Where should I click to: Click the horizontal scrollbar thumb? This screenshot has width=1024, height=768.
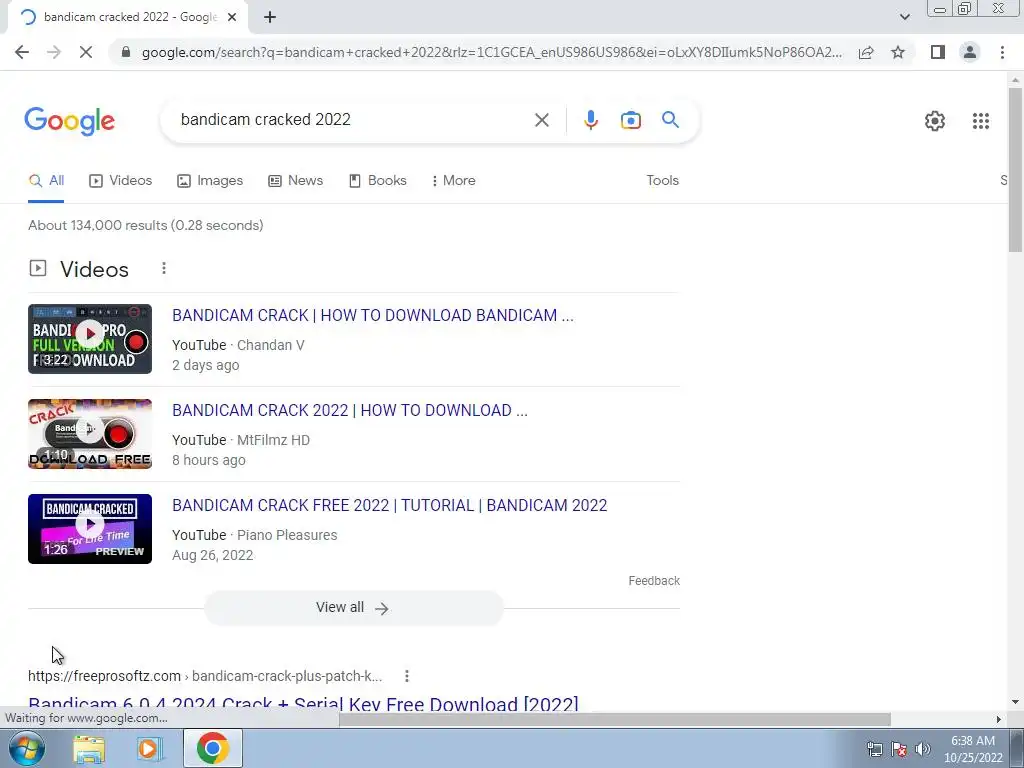click(x=615, y=719)
